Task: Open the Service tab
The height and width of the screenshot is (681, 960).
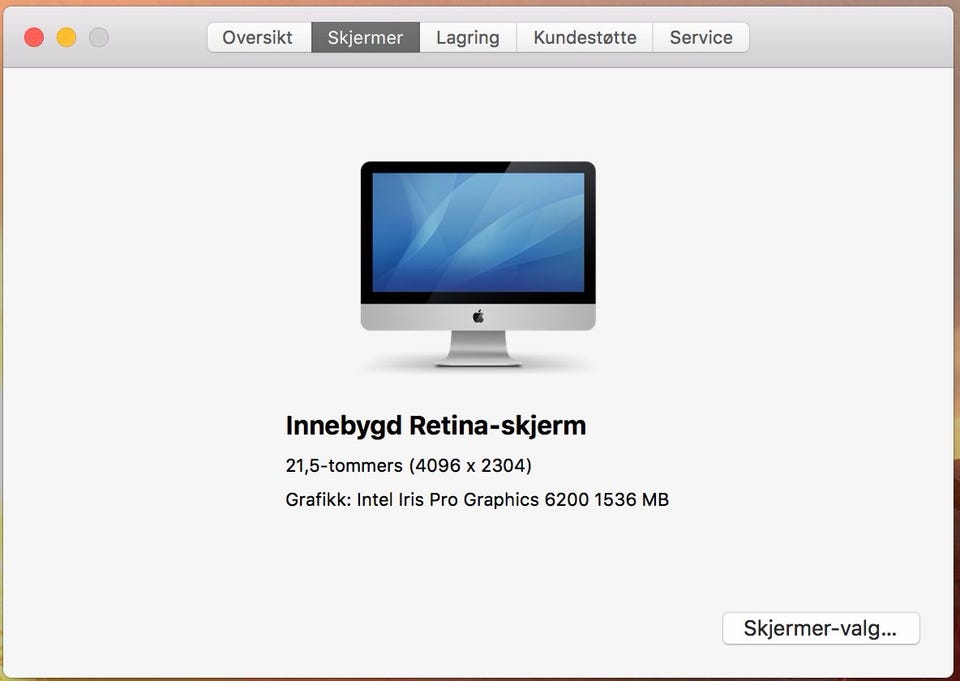Action: tap(701, 37)
